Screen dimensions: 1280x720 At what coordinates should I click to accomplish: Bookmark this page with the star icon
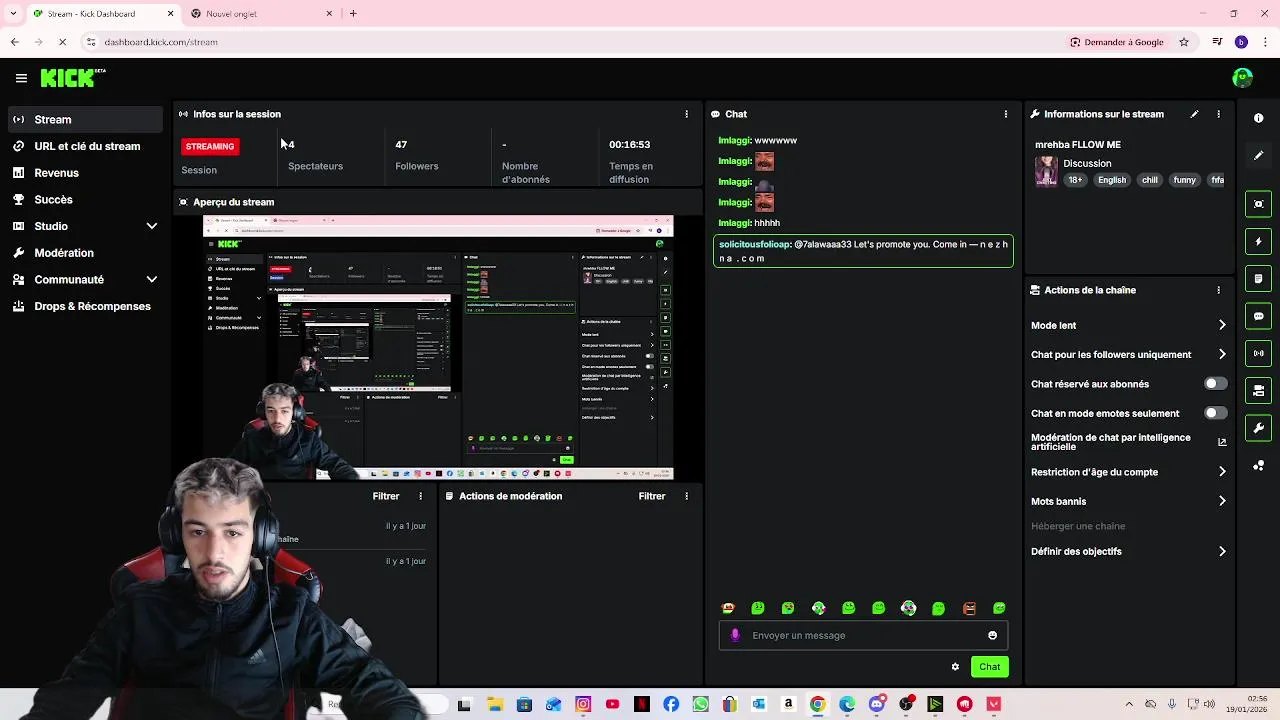click(1184, 42)
